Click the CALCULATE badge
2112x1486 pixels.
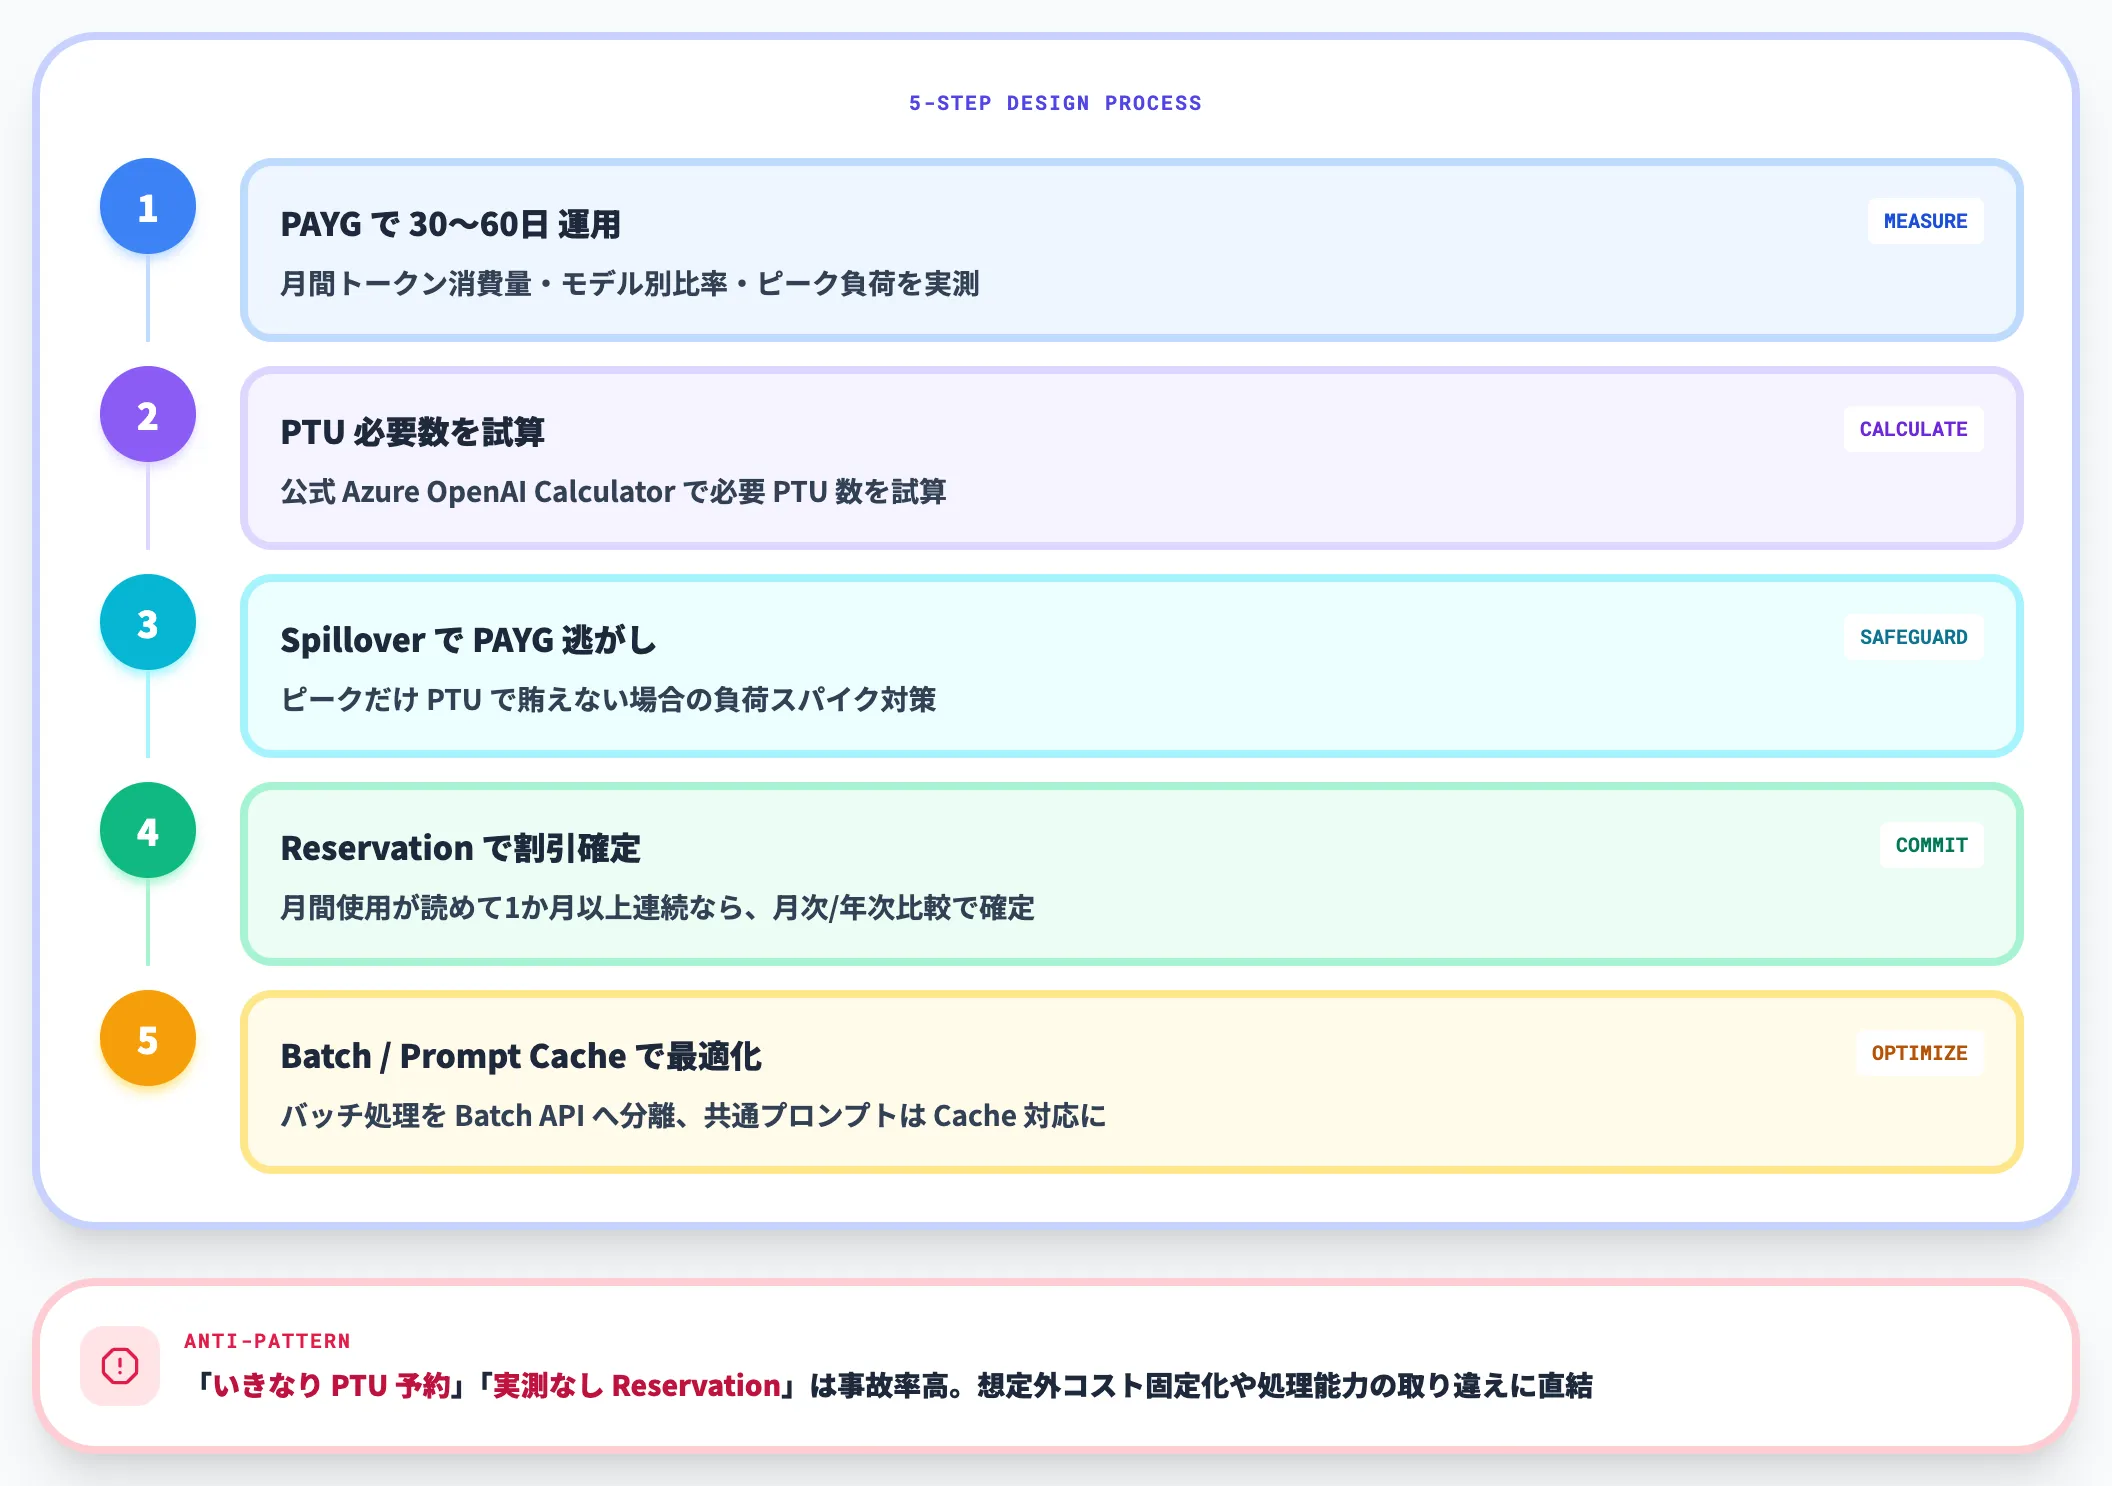pyautogui.click(x=1913, y=429)
